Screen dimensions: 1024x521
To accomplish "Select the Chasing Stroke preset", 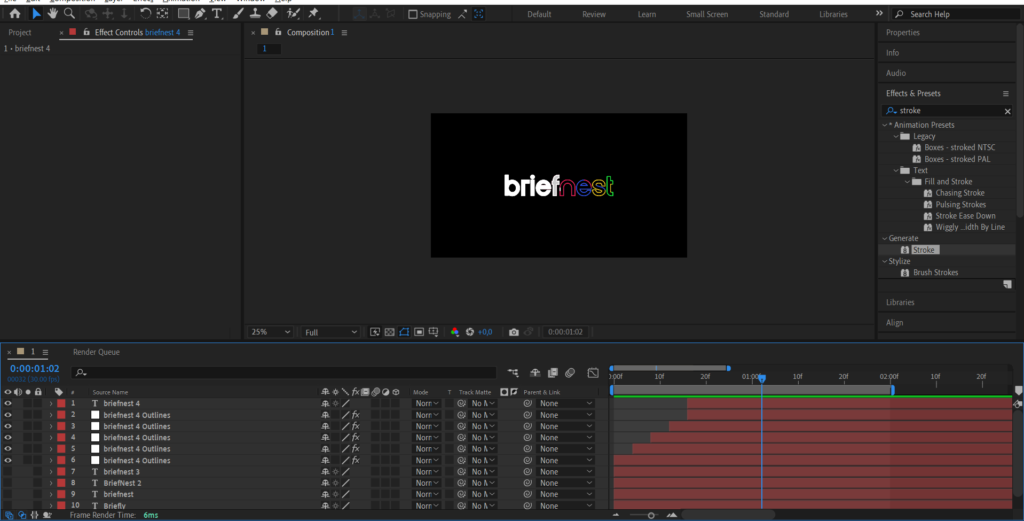I will (959, 193).
